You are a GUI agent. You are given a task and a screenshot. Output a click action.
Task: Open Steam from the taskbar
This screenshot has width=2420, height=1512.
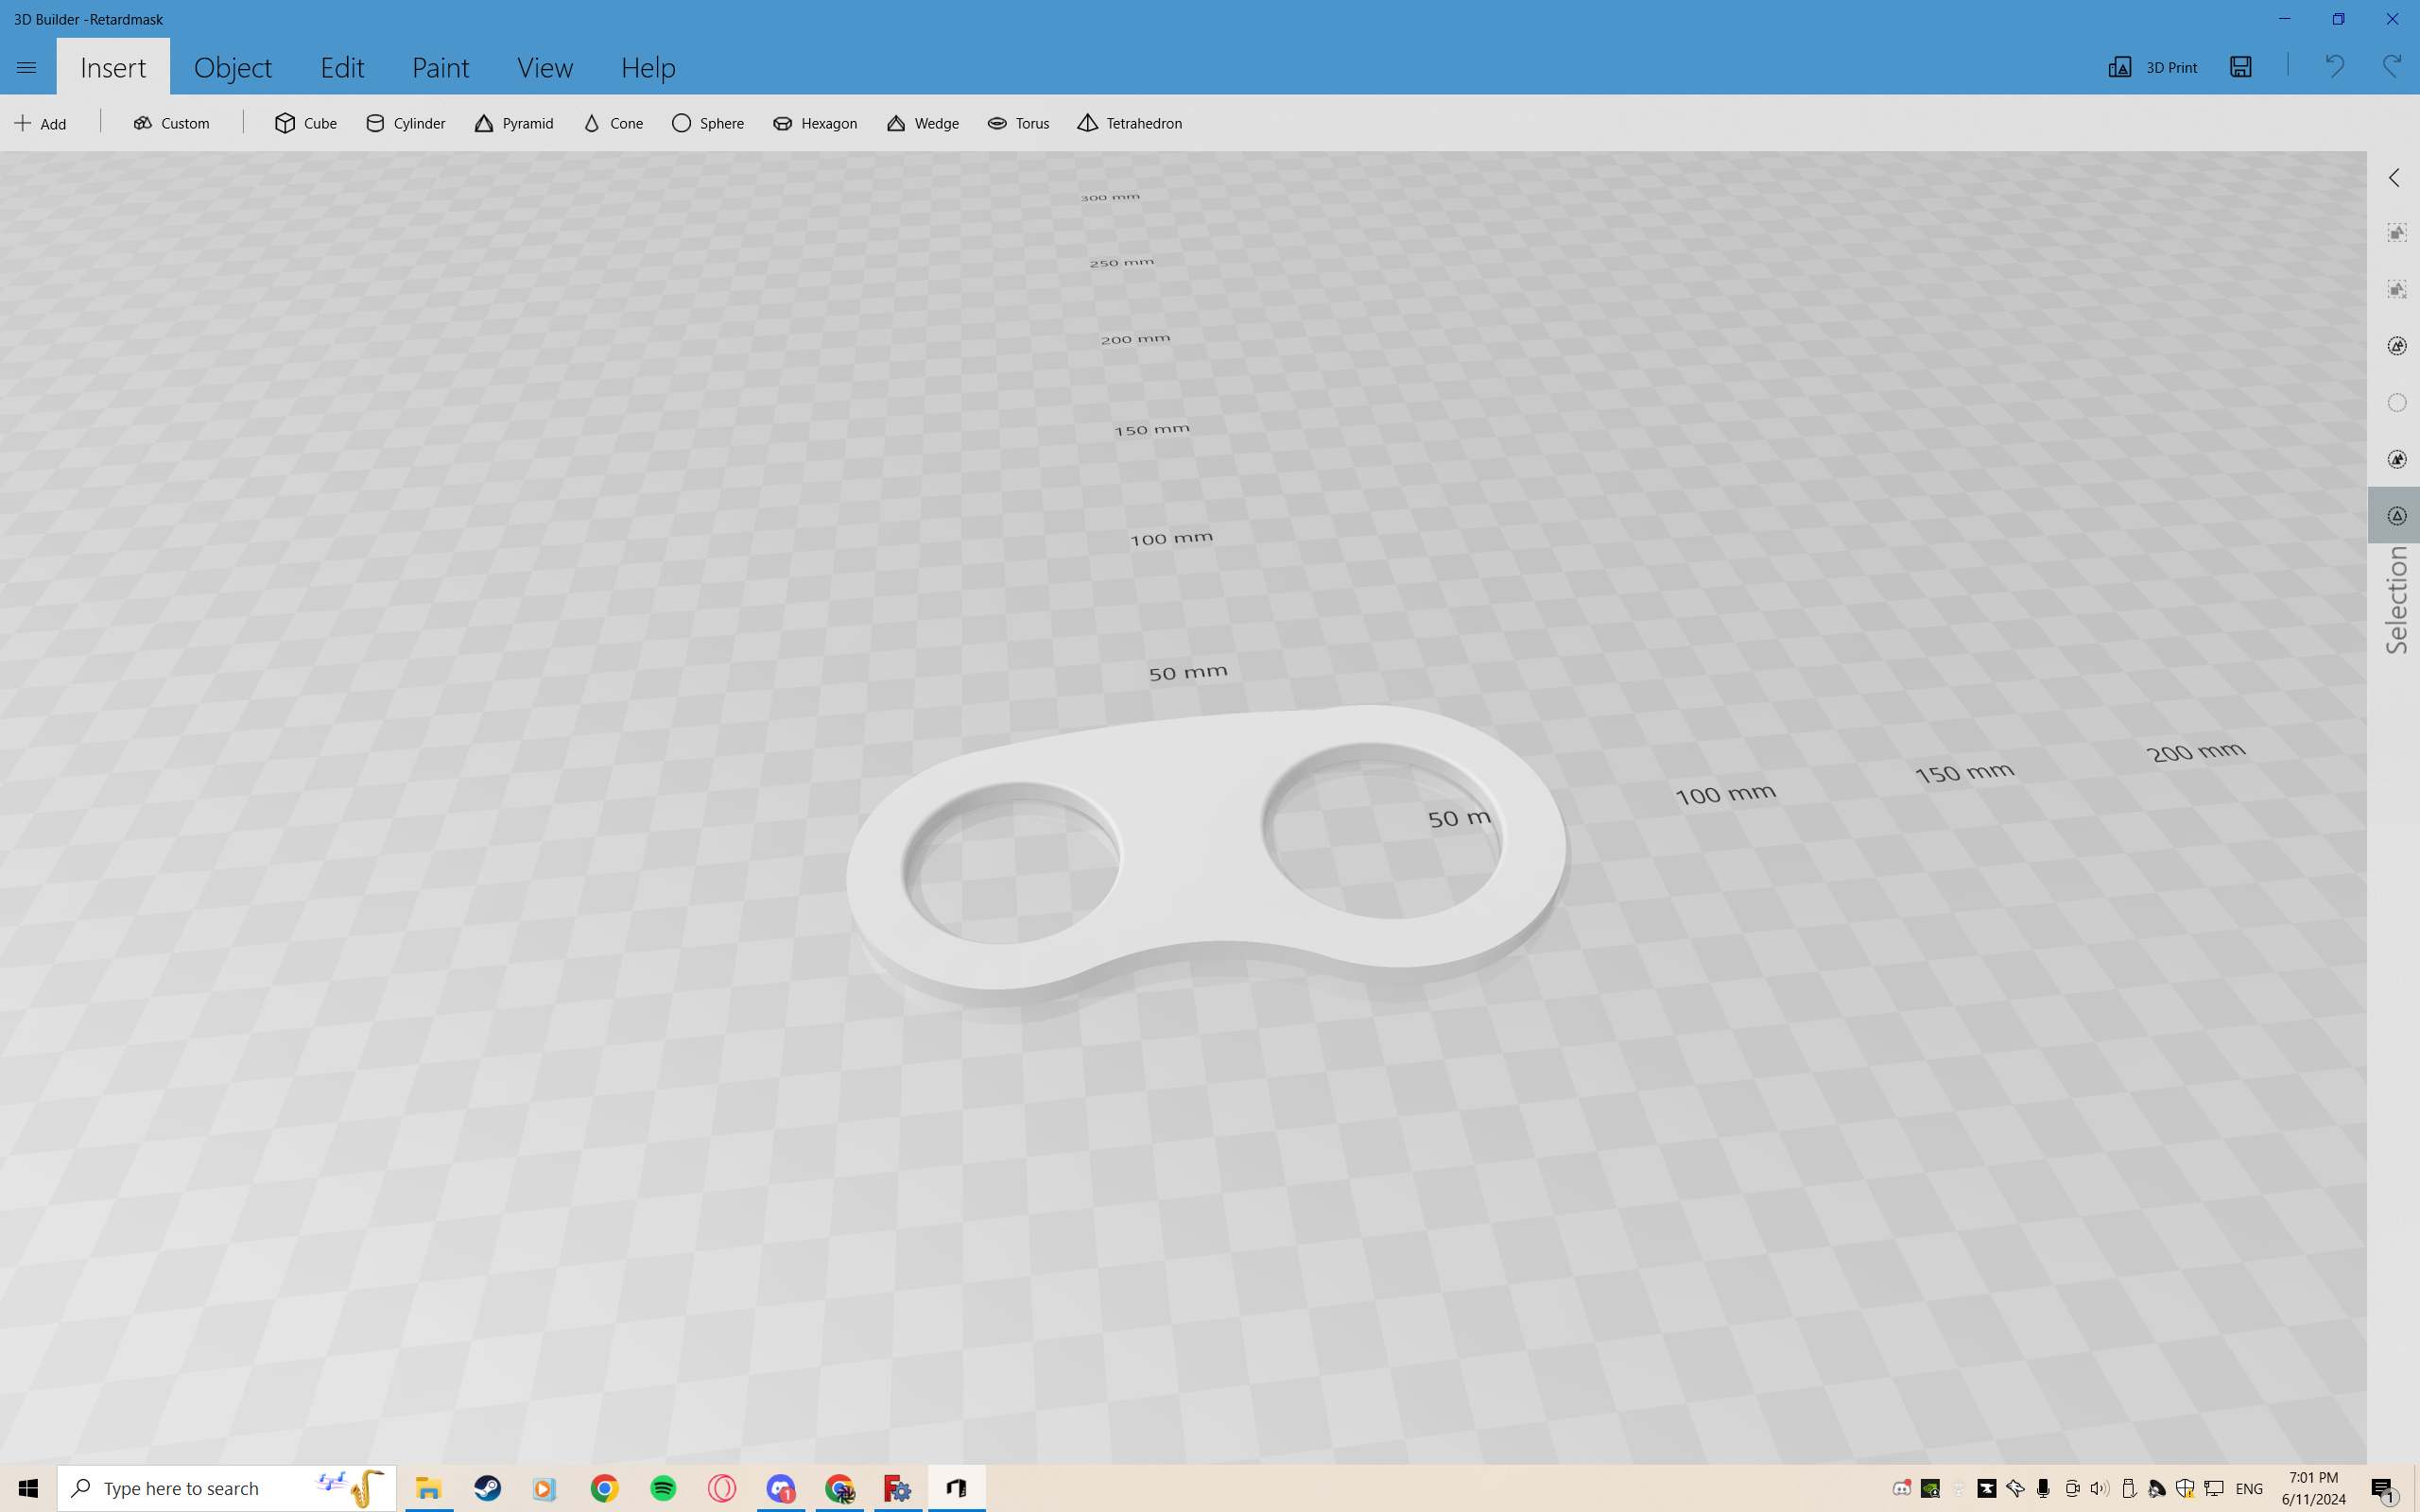(x=487, y=1488)
